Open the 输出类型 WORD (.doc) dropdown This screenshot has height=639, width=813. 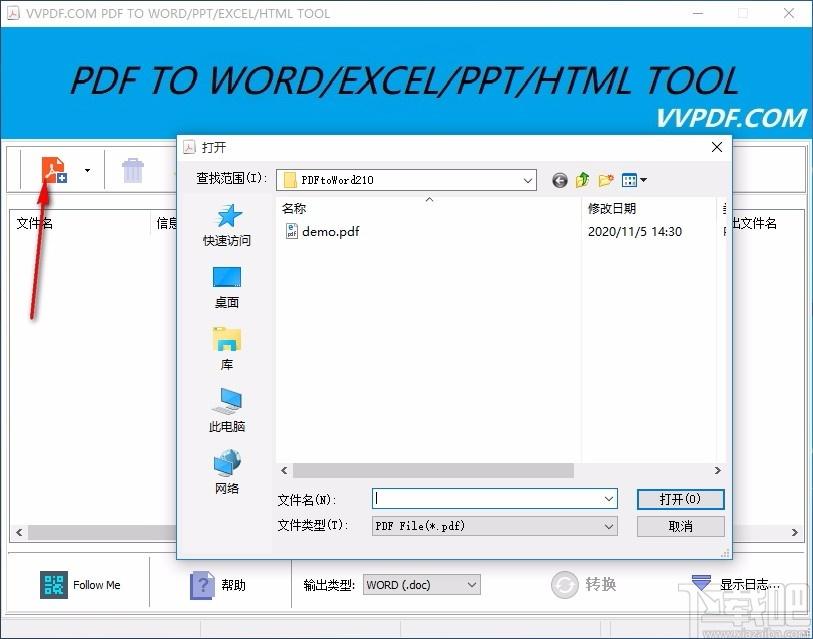pos(422,585)
